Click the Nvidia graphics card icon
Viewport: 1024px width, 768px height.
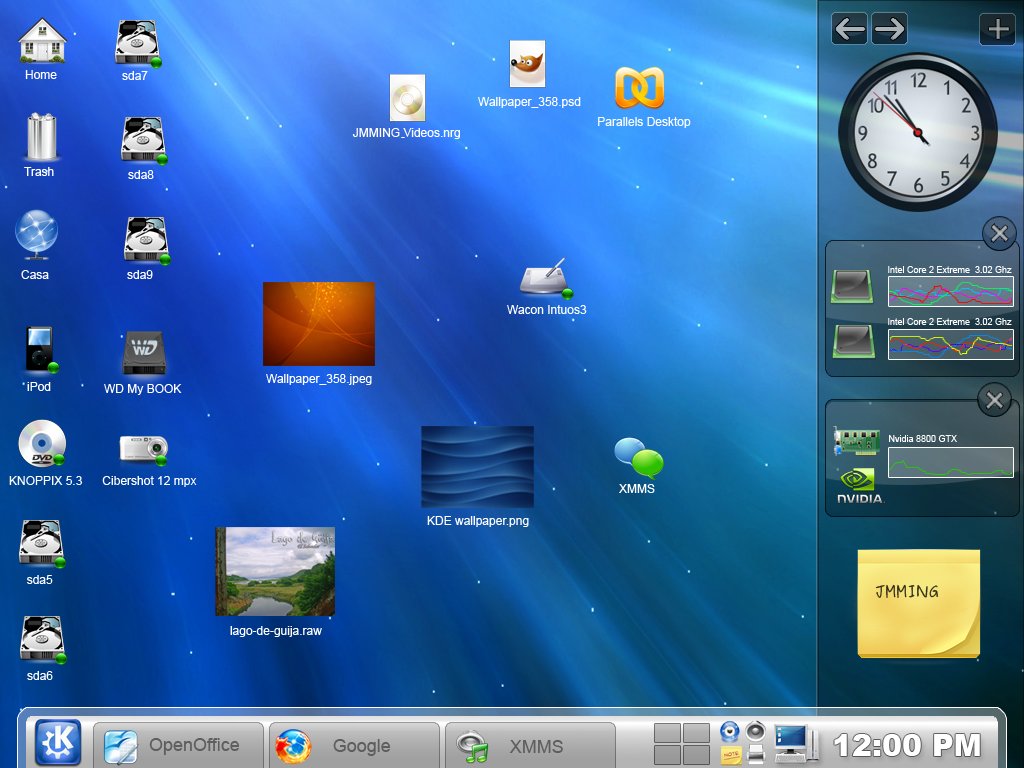click(x=856, y=441)
